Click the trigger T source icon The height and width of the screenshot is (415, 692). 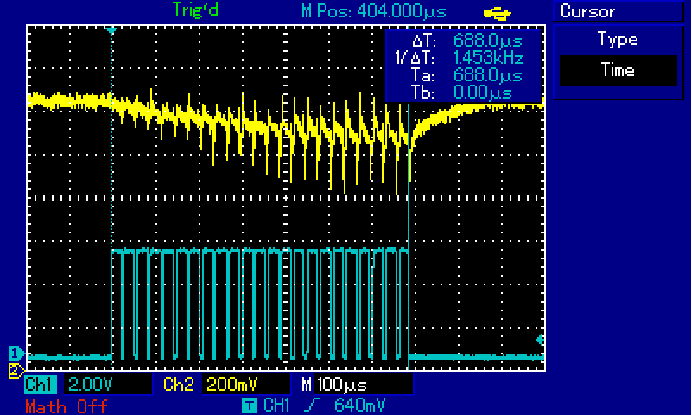(249, 405)
